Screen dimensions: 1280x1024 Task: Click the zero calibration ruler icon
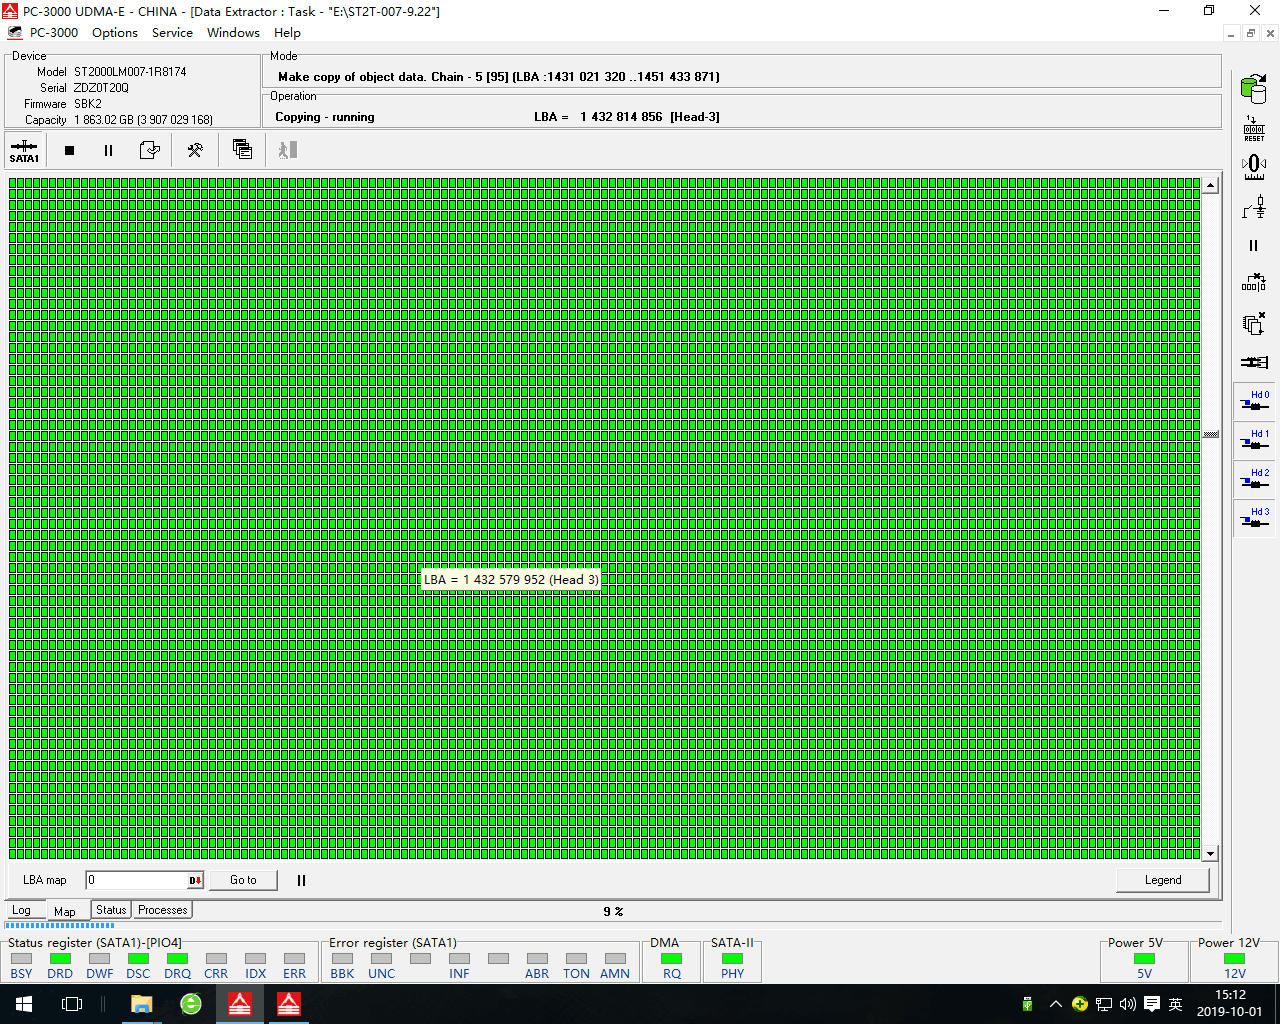(1253, 166)
